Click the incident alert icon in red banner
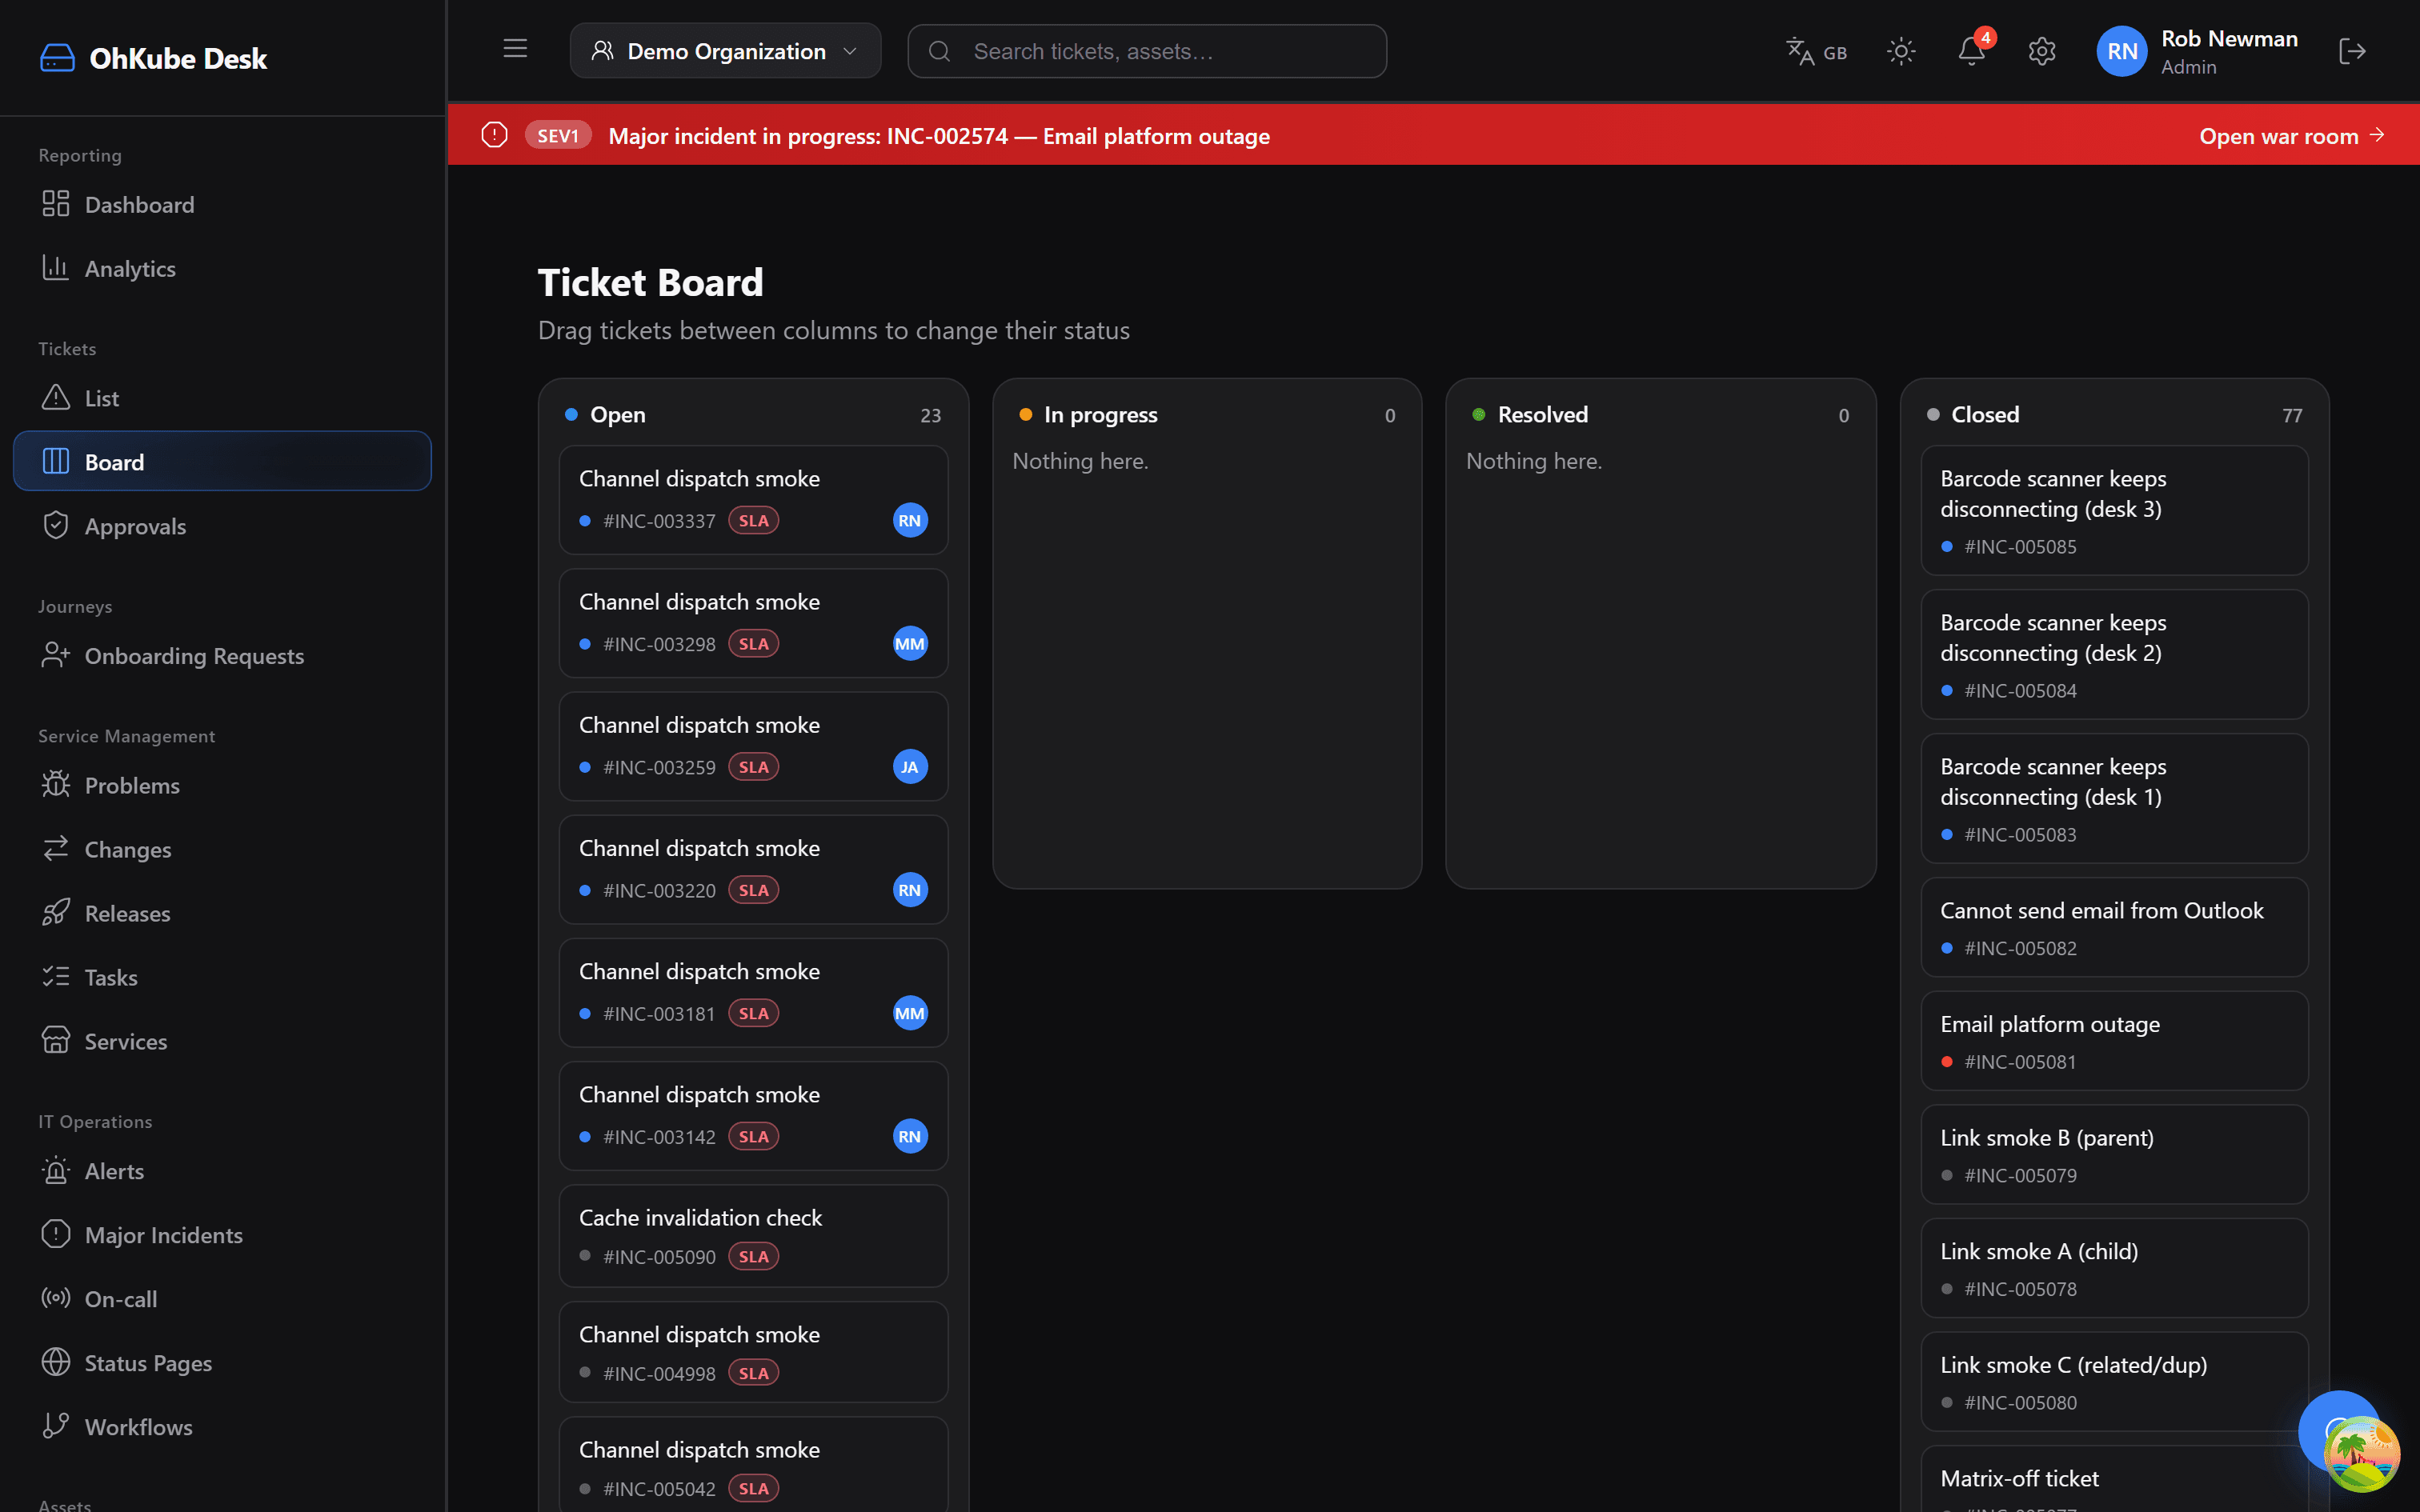This screenshot has width=2420, height=1512. [494, 135]
